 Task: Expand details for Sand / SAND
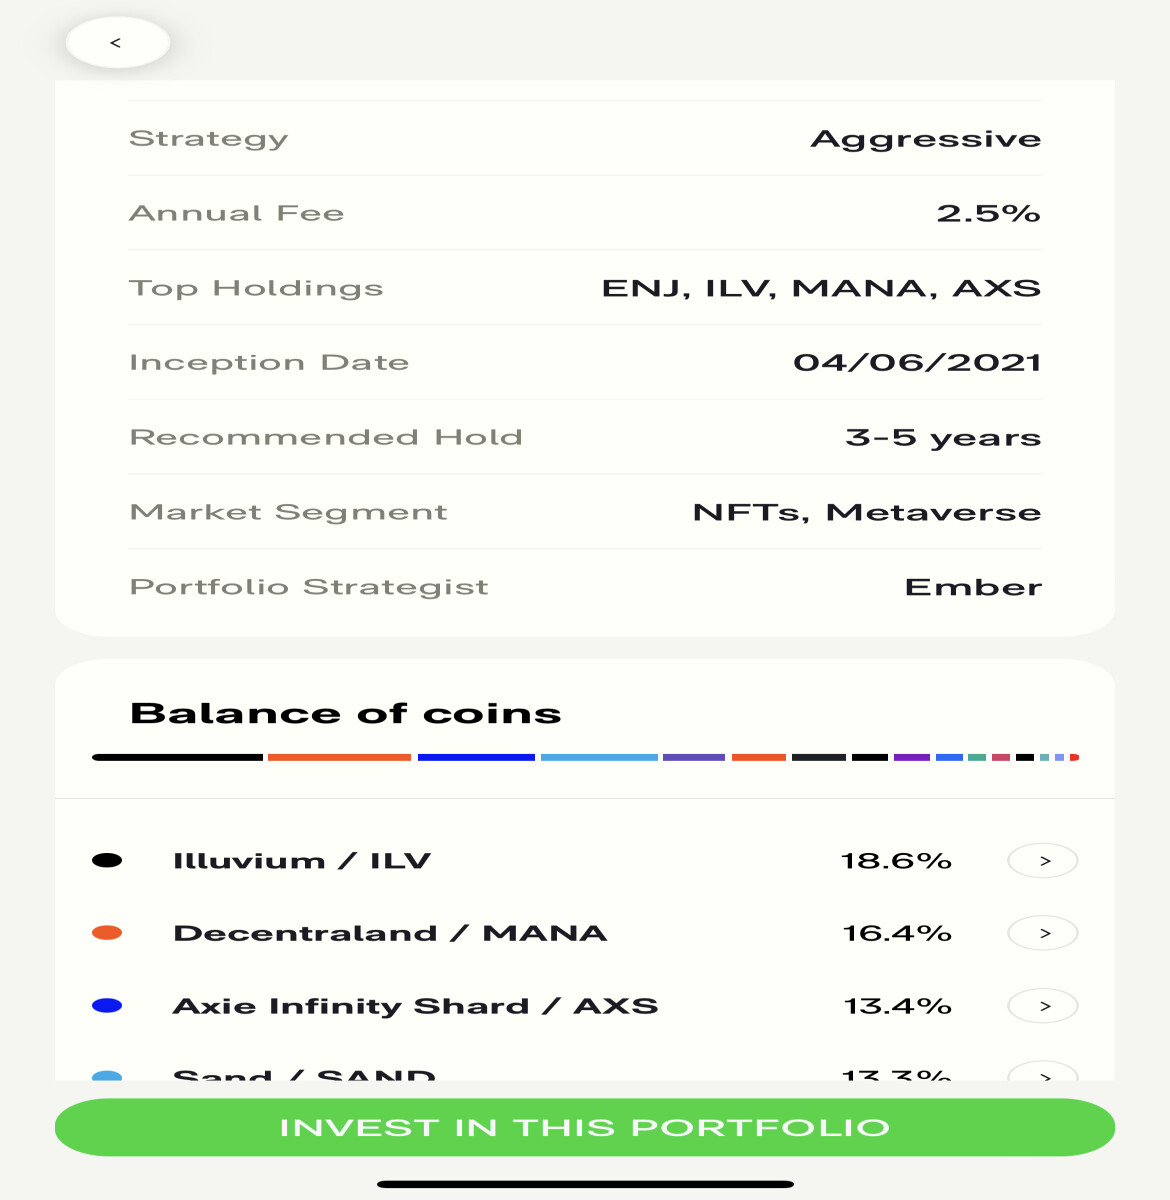tap(1042, 1077)
